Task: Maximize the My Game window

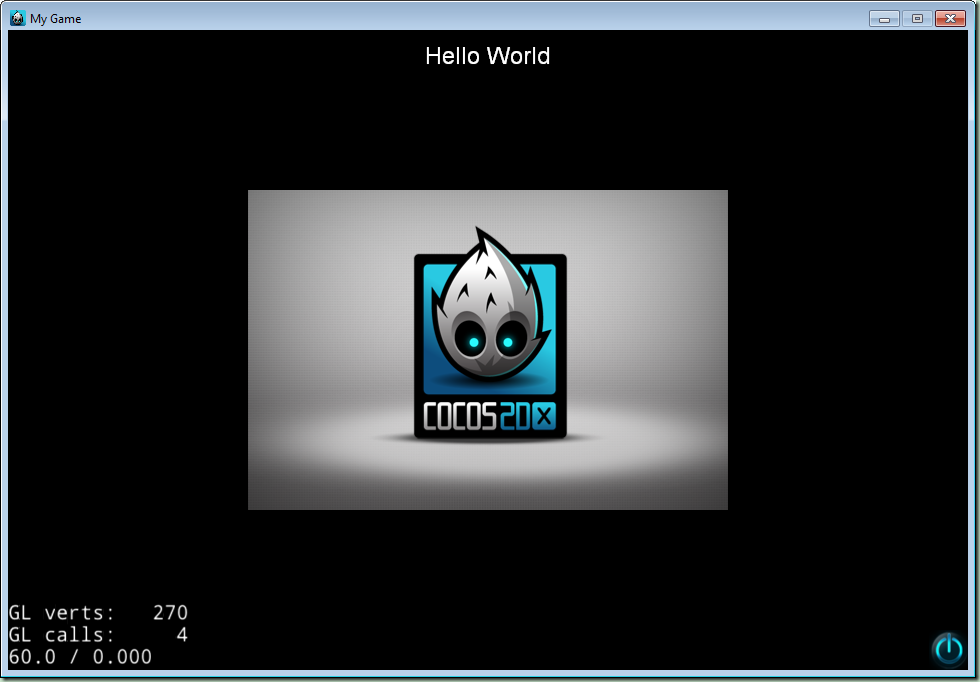Action: coord(917,19)
